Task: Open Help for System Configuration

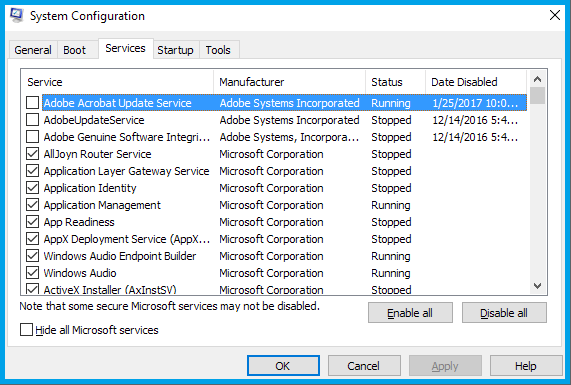Action: tap(525, 366)
